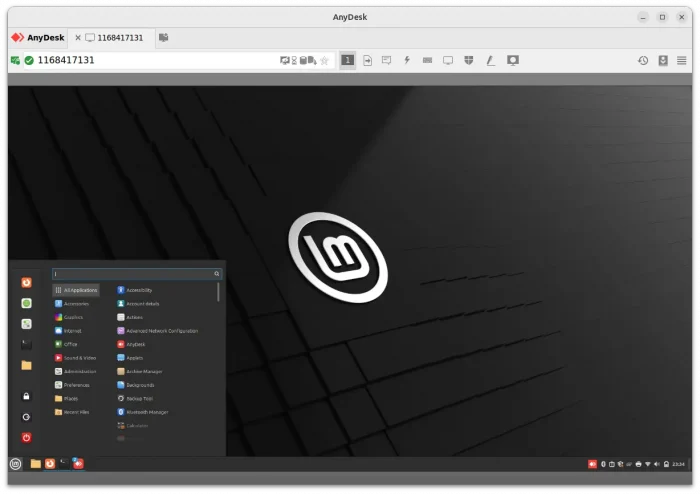The height and width of the screenshot is (494, 700).
Task: Click the Log Out icon in menu
Action: 26,417
